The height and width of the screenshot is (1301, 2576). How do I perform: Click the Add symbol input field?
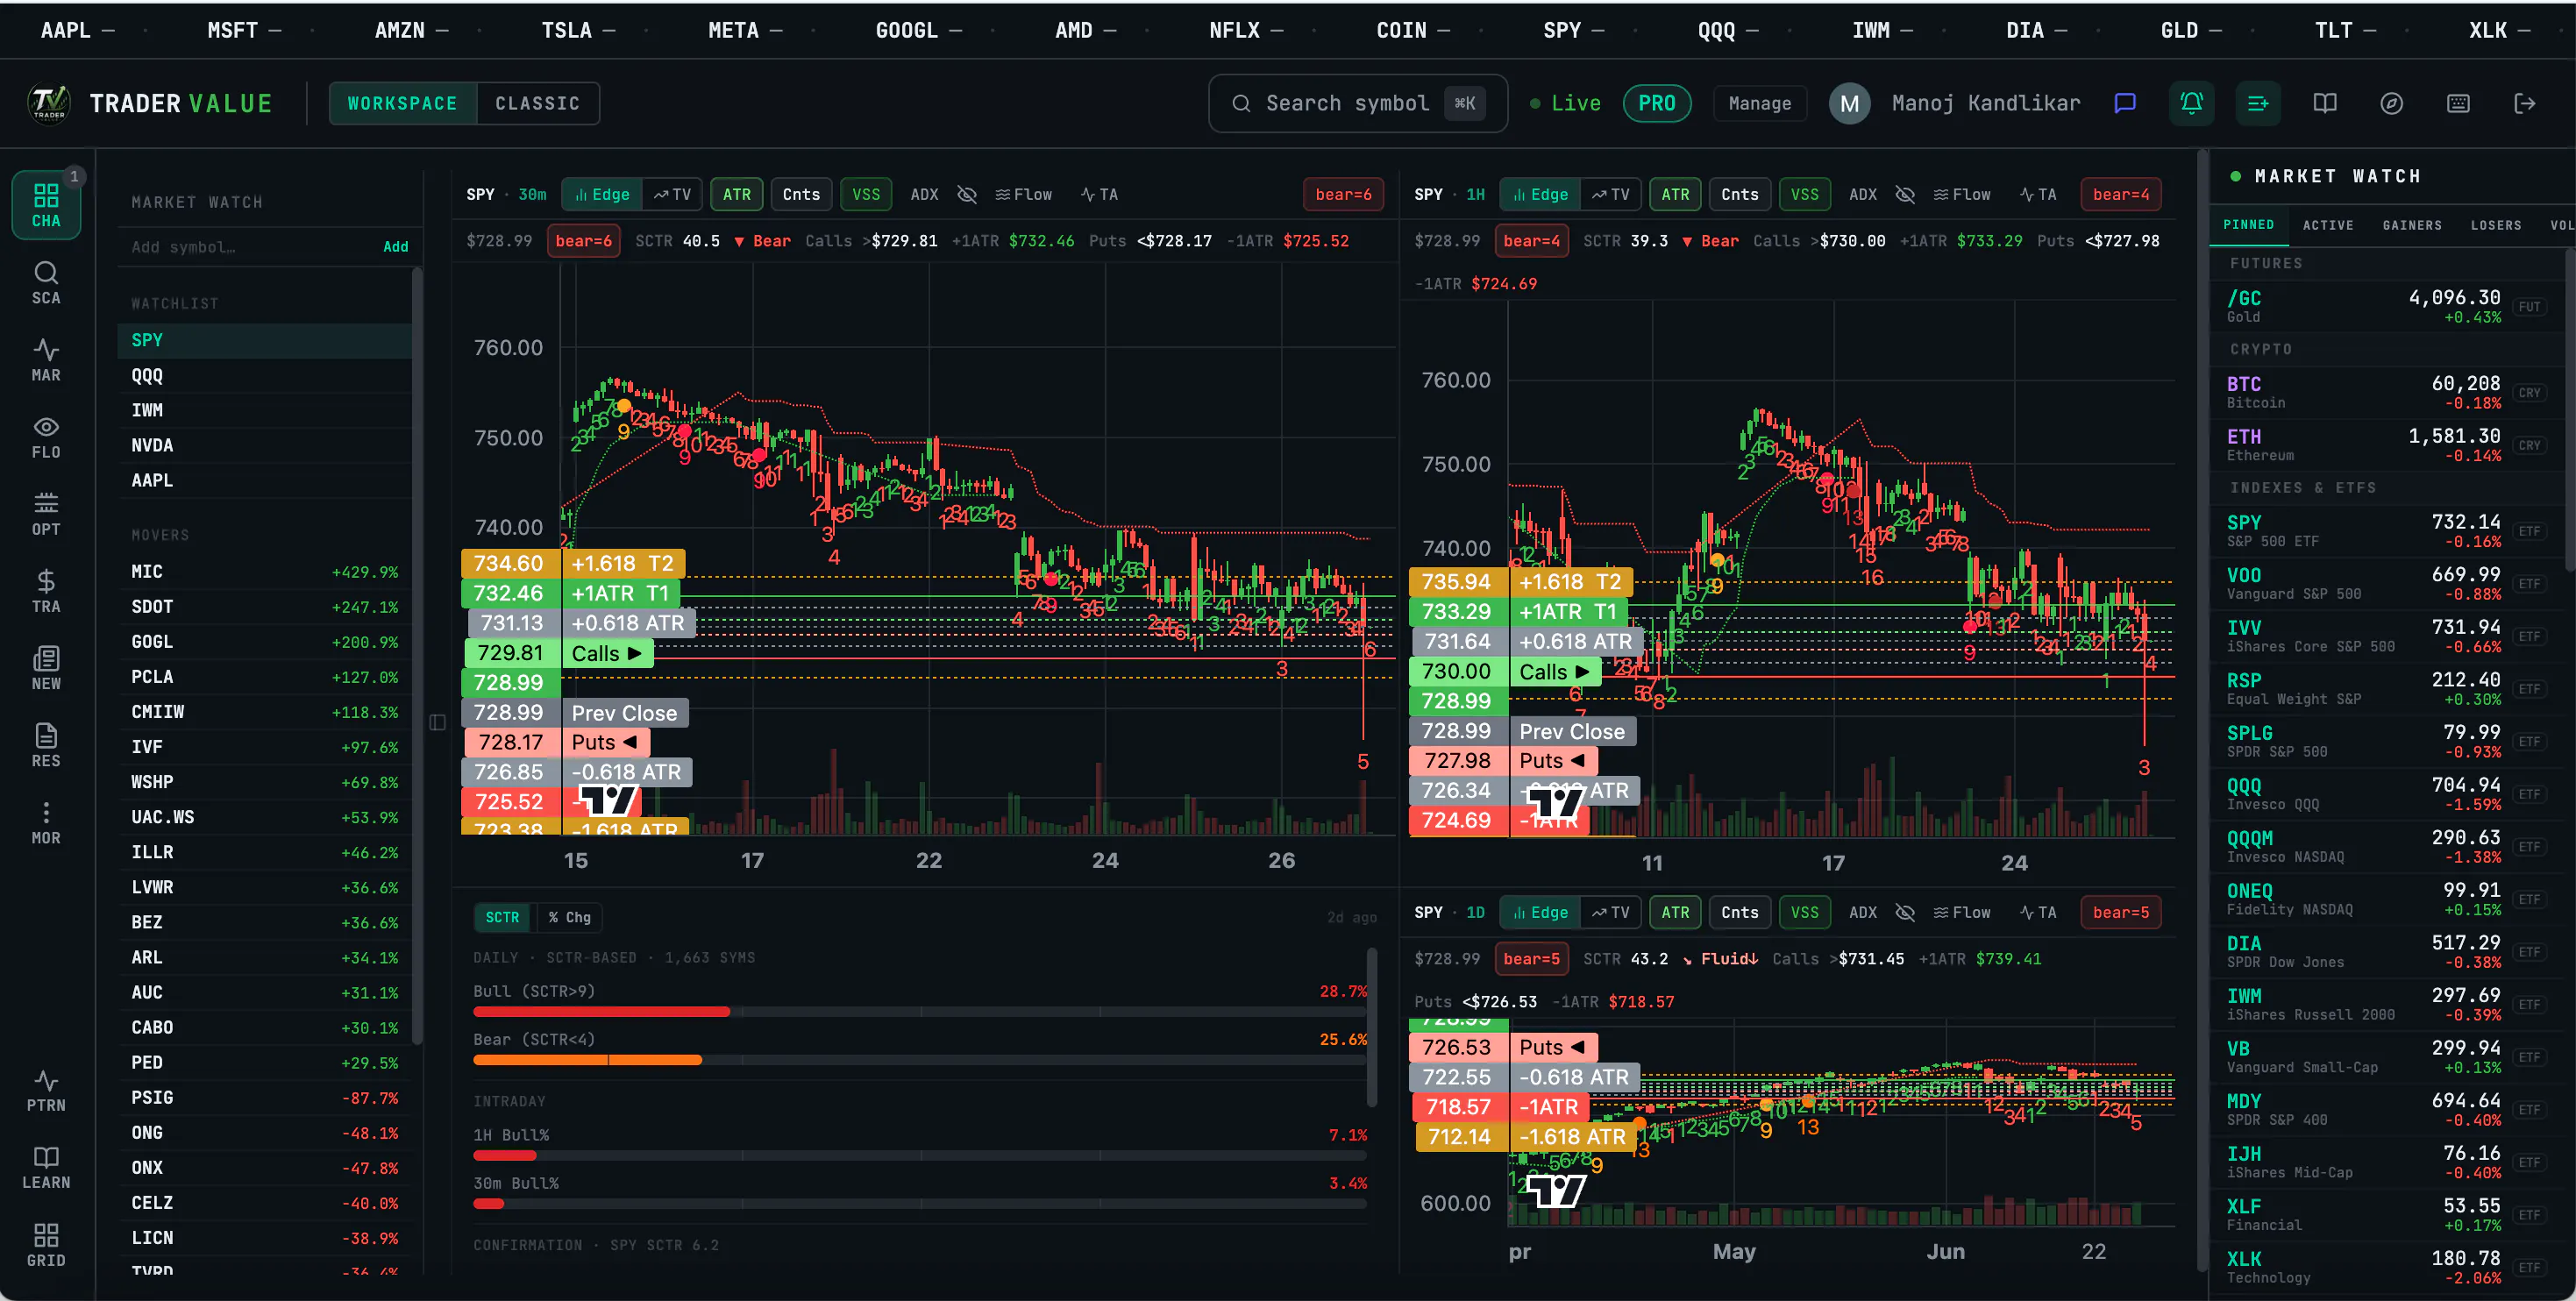tap(250, 247)
